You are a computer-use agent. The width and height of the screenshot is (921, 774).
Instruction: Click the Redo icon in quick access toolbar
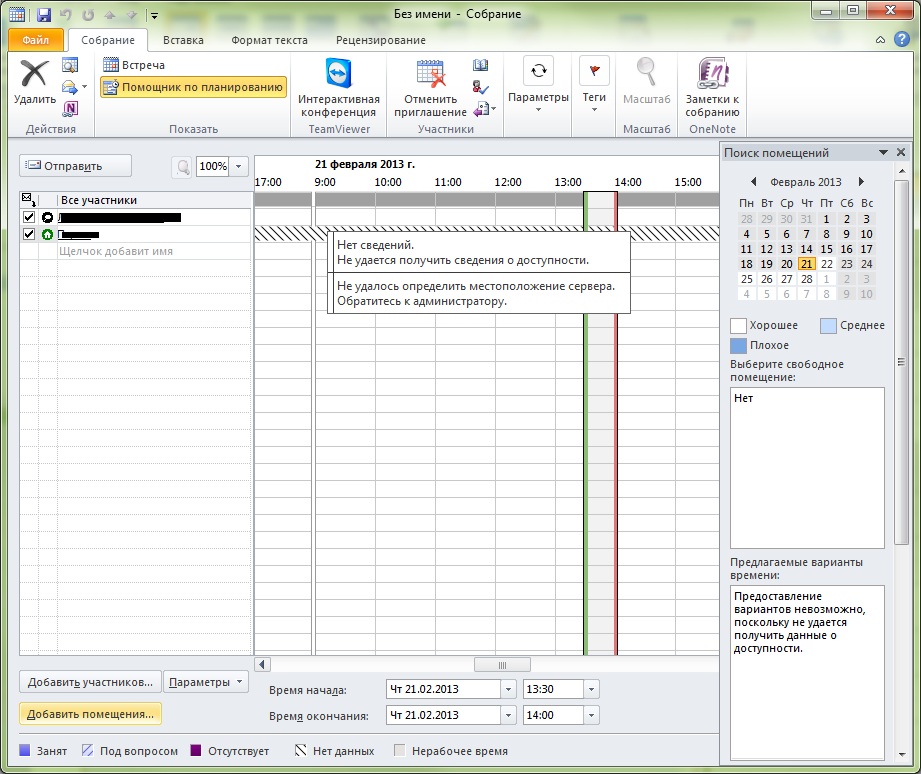click(88, 15)
